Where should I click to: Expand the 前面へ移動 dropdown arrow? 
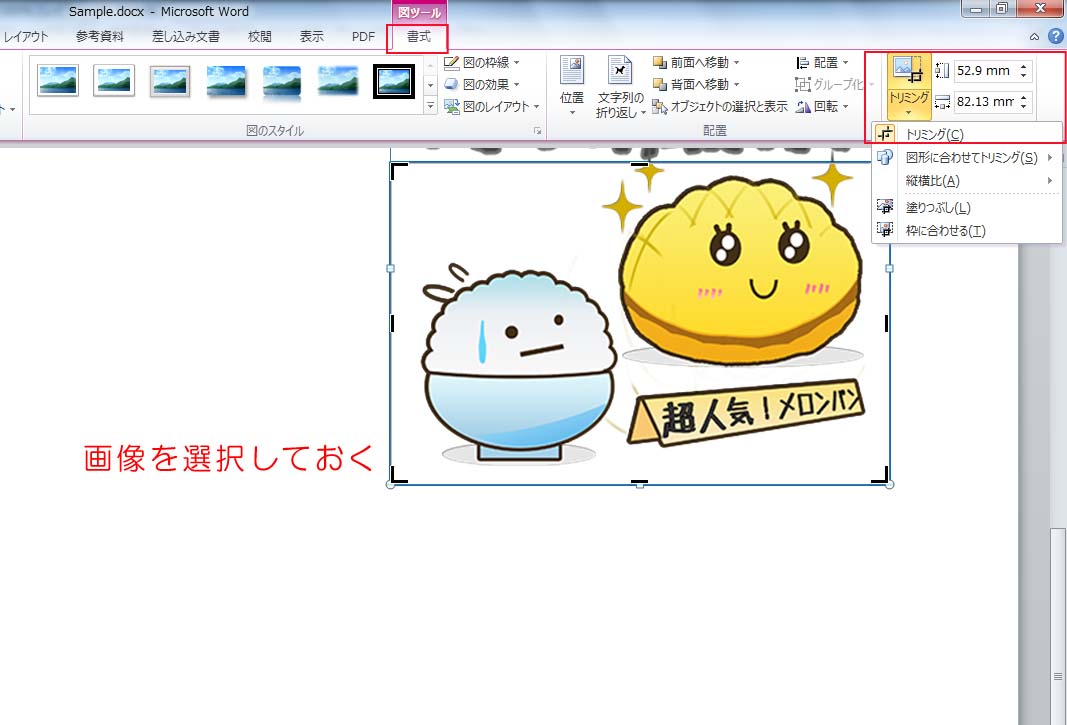tap(736, 63)
